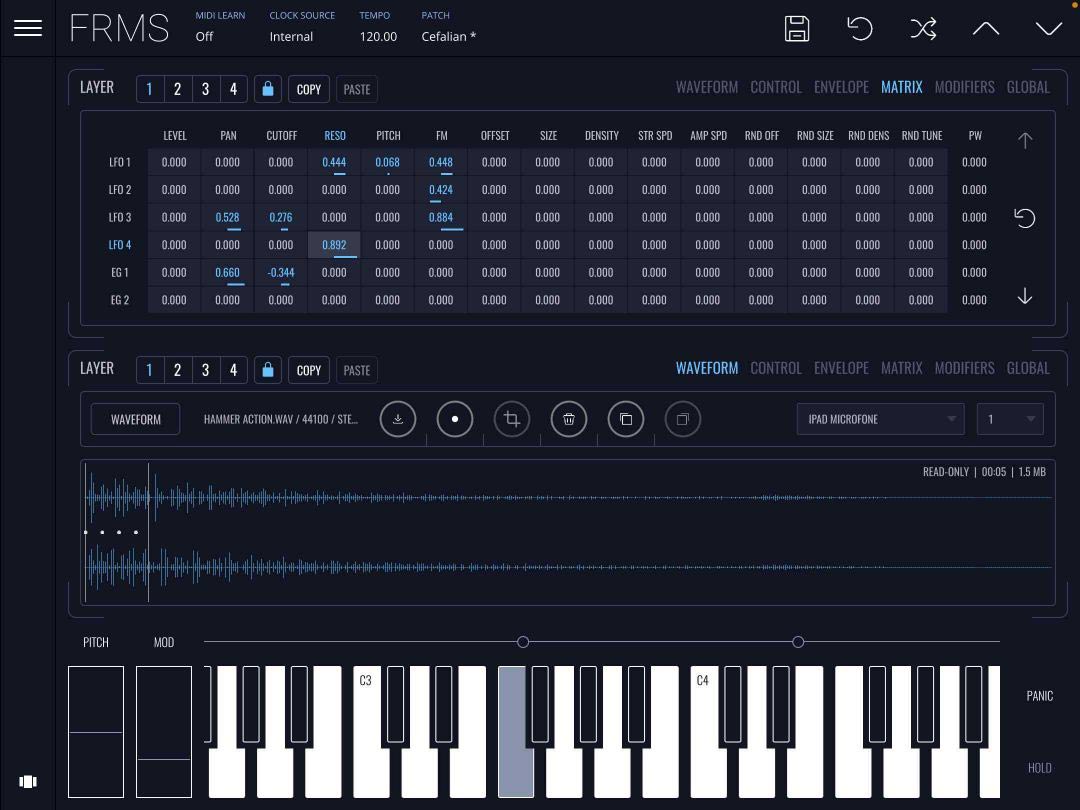Import a sample with the download icon
1080x810 pixels.
(398, 419)
